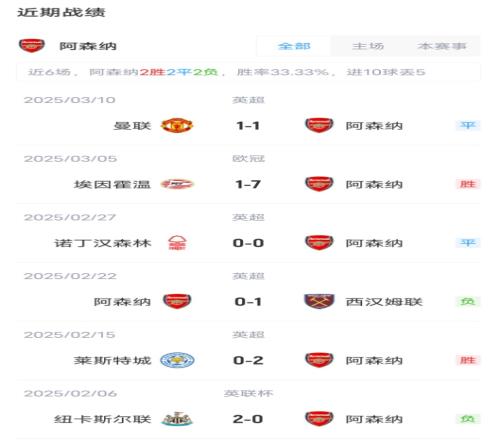Click the 纽卡斯尔联 team name
500x440 pixels.
click(102, 419)
